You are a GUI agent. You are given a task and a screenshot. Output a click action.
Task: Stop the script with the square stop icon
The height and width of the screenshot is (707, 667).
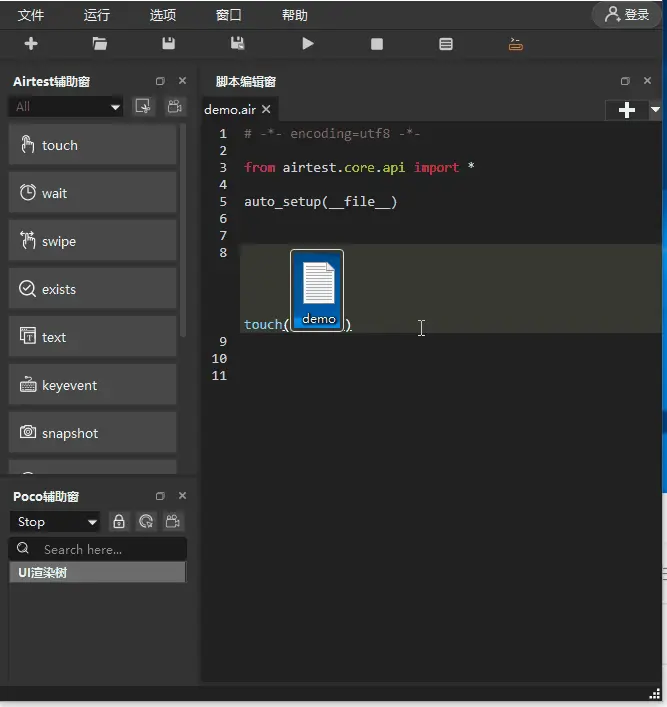(x=377, y=44)
